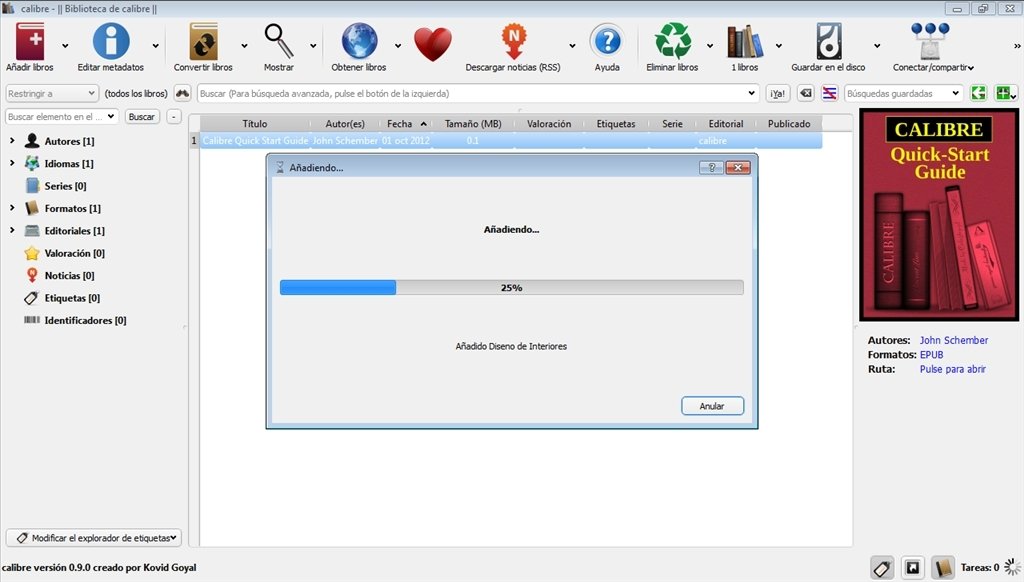The width and height of the screenshot is (1024, 582).
Task: Sort by Tamaño (MB) column header
Action: [473, 123]
